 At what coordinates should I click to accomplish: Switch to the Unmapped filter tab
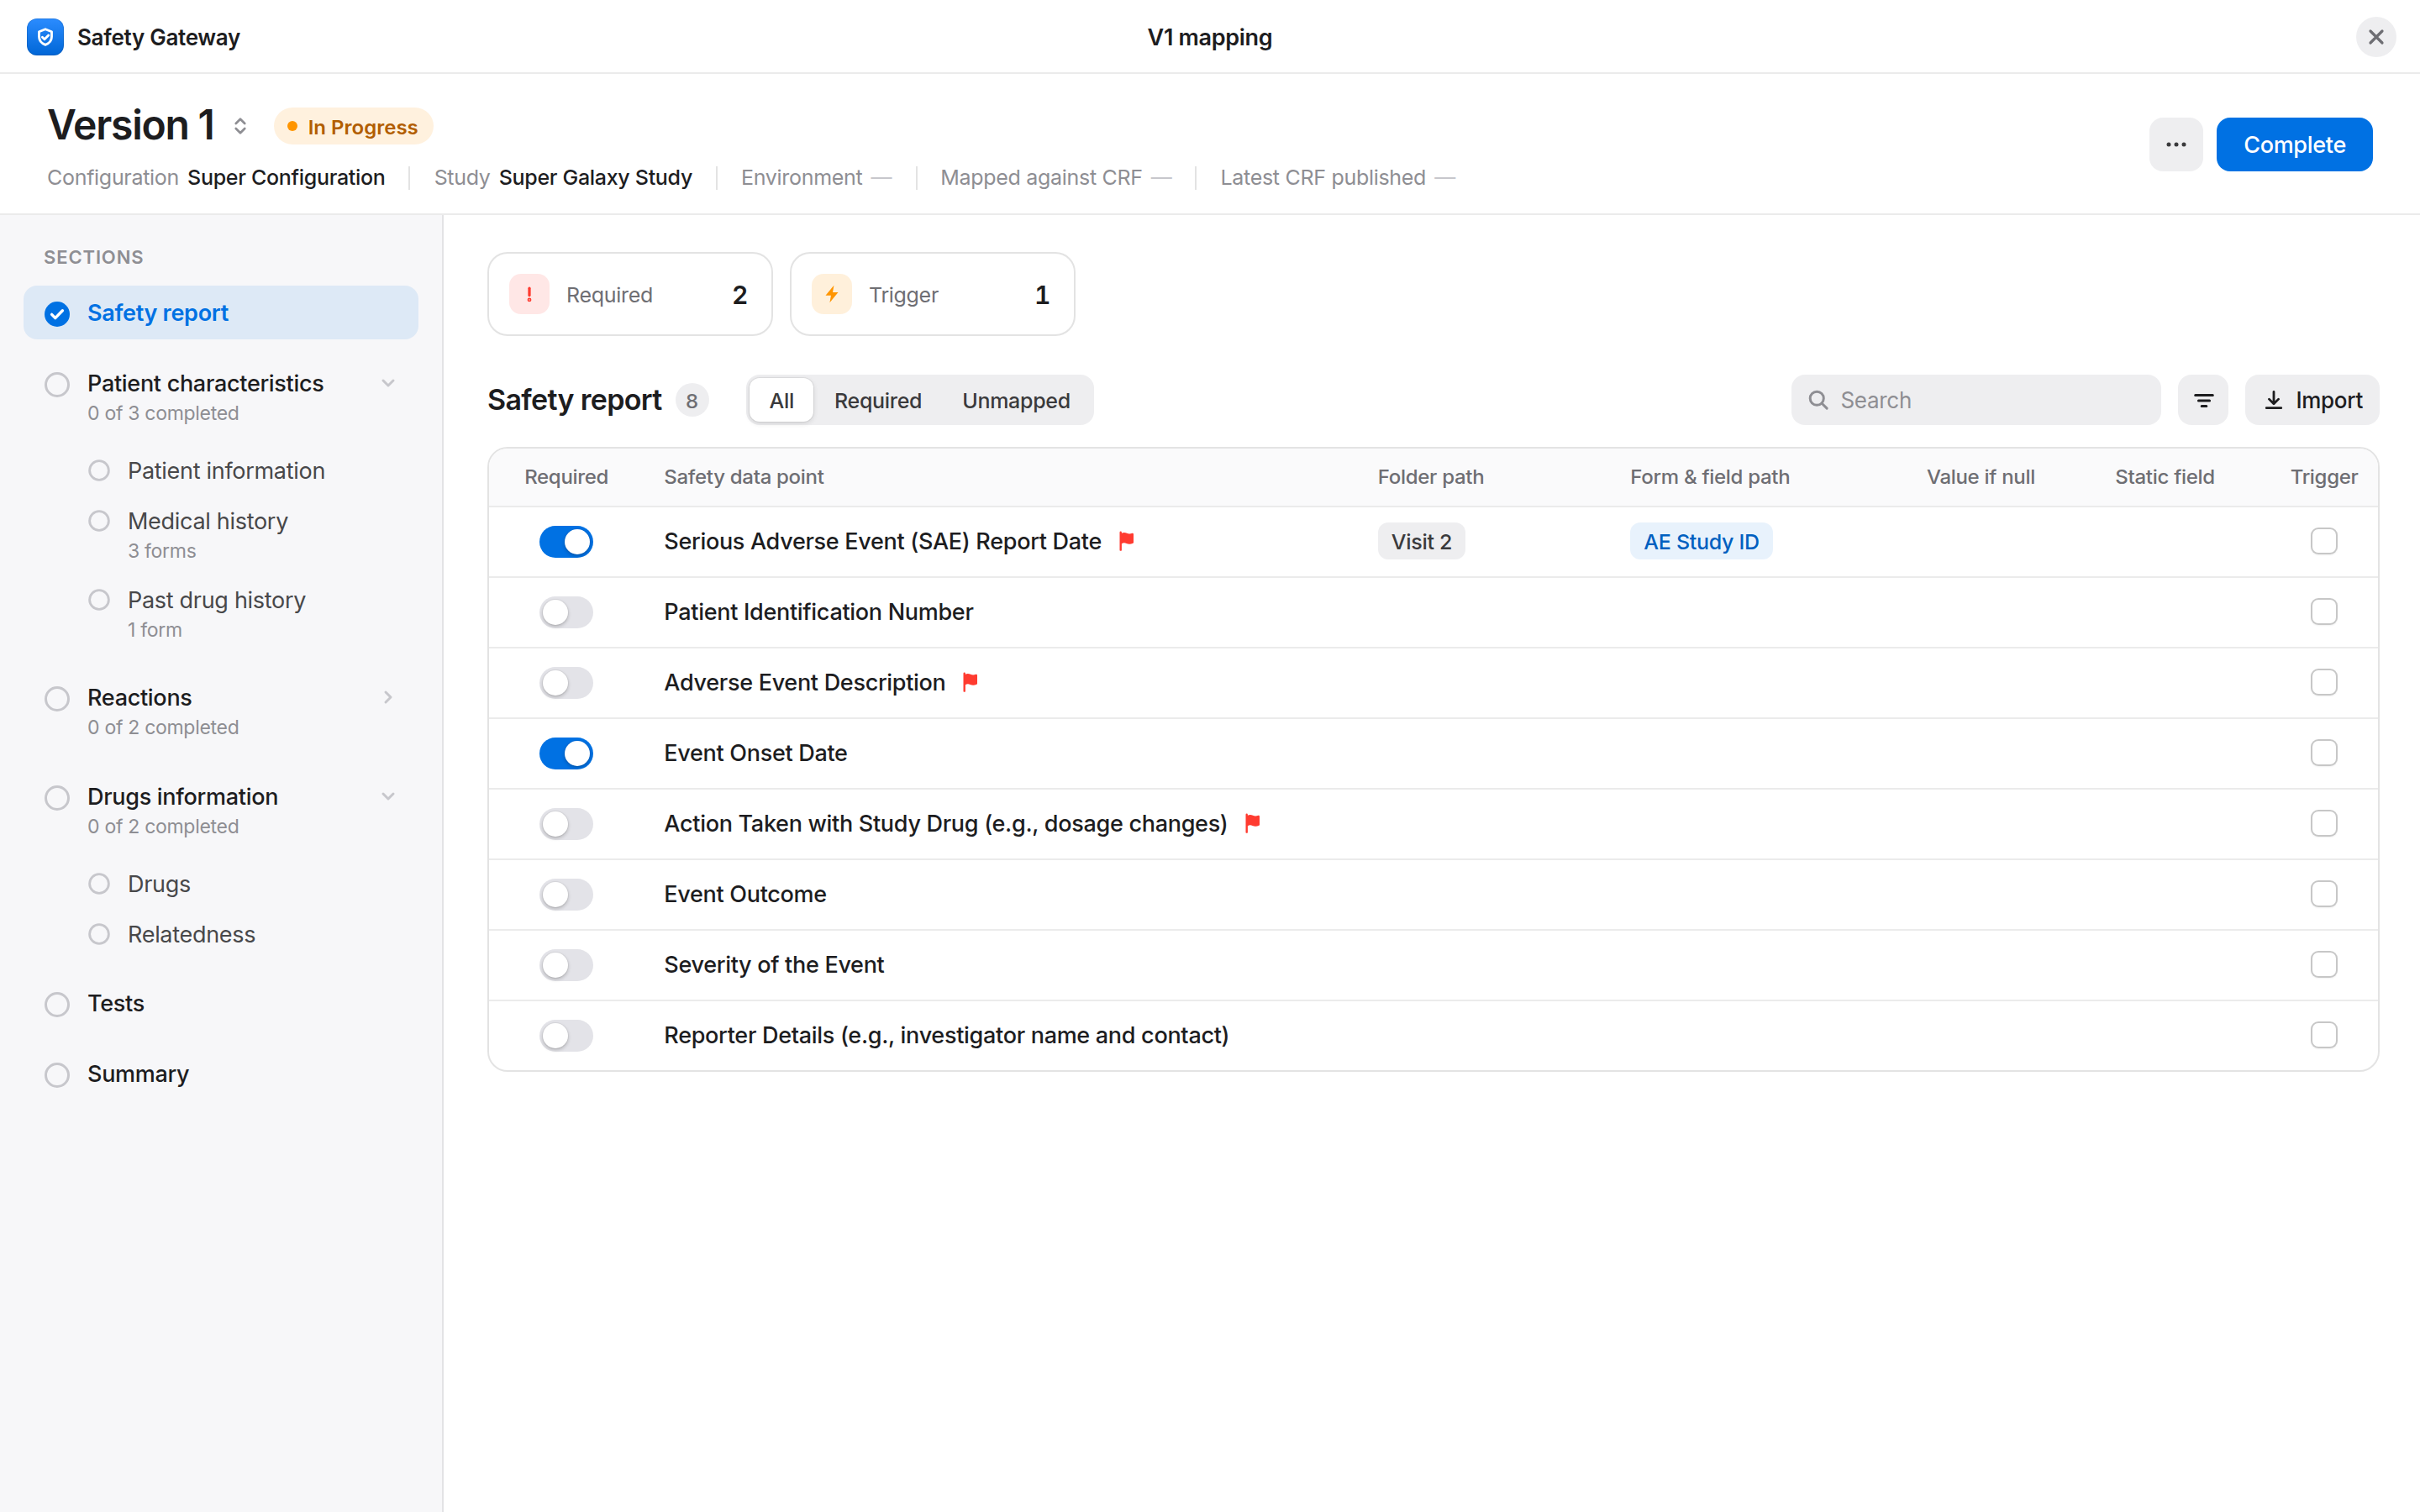click(x=1015, y=400)
